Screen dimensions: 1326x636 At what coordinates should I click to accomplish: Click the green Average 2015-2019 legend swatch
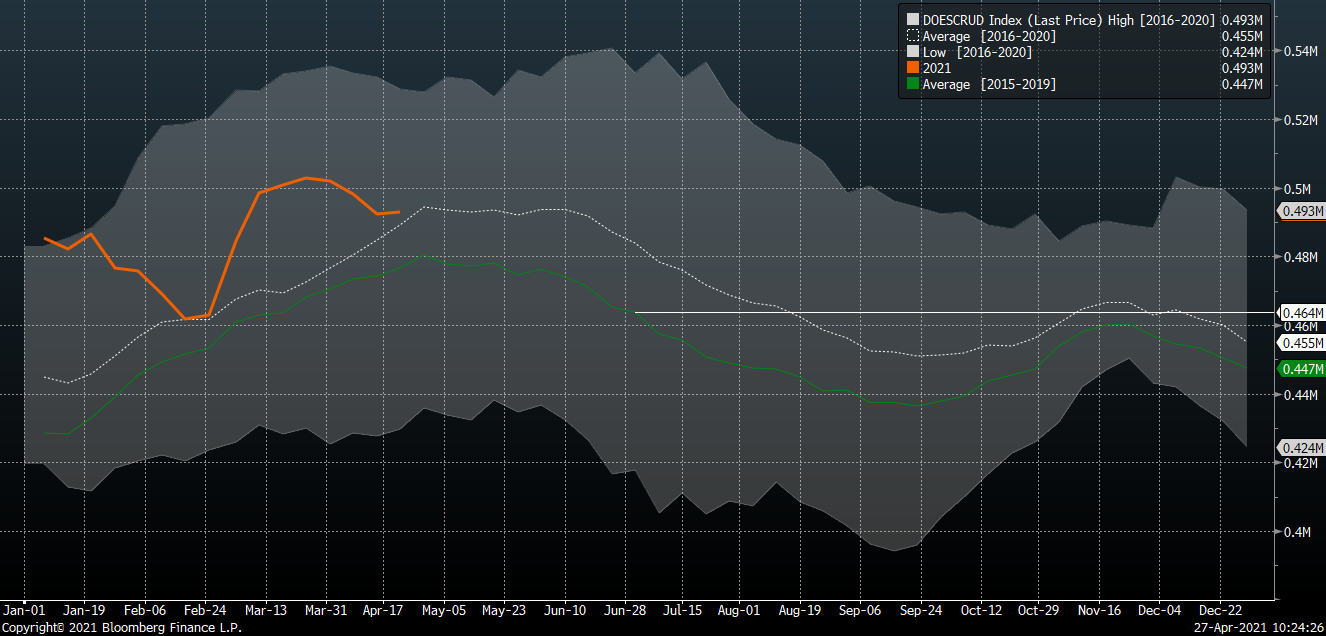click(x=913, y=85)
